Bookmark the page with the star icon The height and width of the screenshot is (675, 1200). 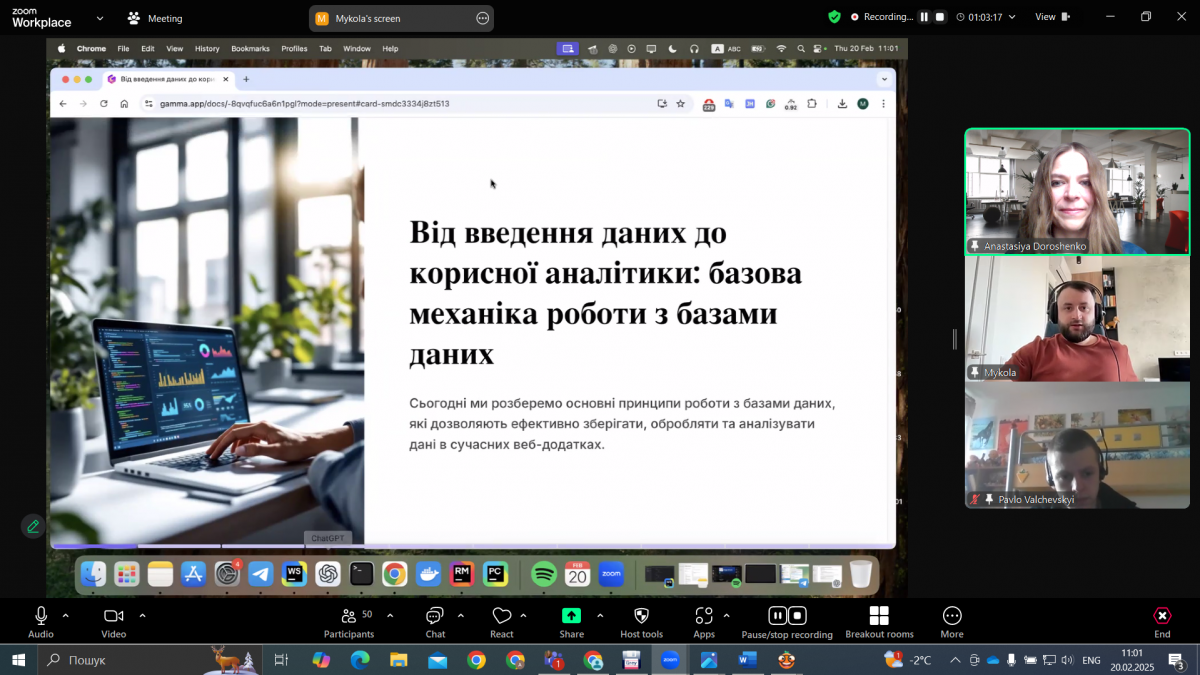[681, 103]
